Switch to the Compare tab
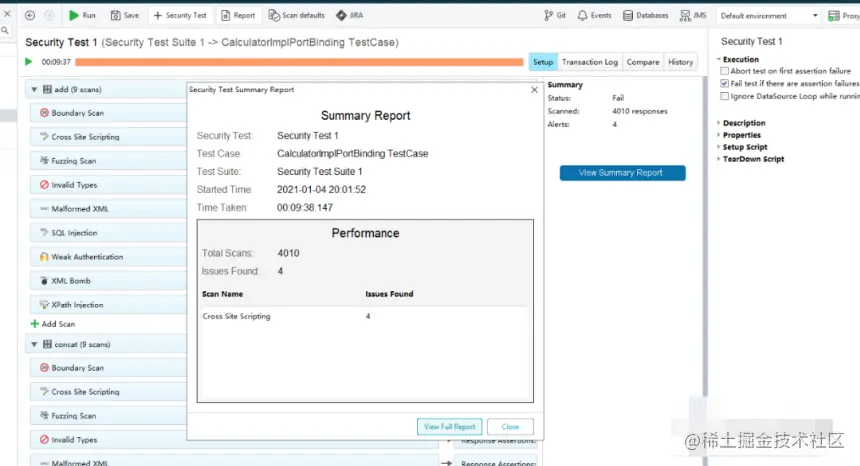Image resolution: width=860 pixels, height=466 pixels. (x=643, y=62)
